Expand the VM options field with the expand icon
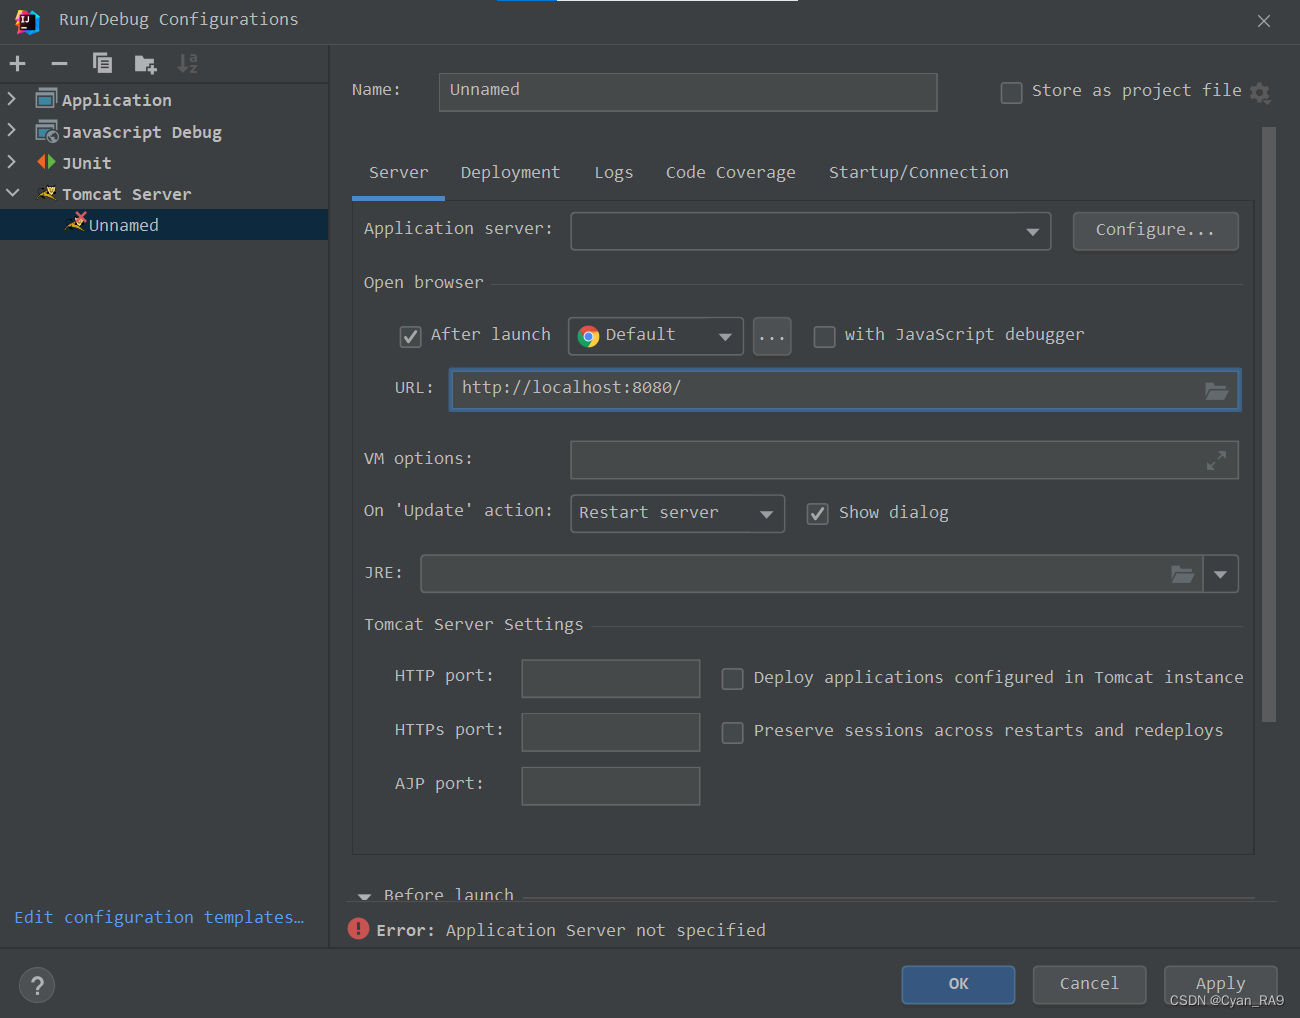Viewport: 1300px width, 1018px height. click(x=1216, y=460)
